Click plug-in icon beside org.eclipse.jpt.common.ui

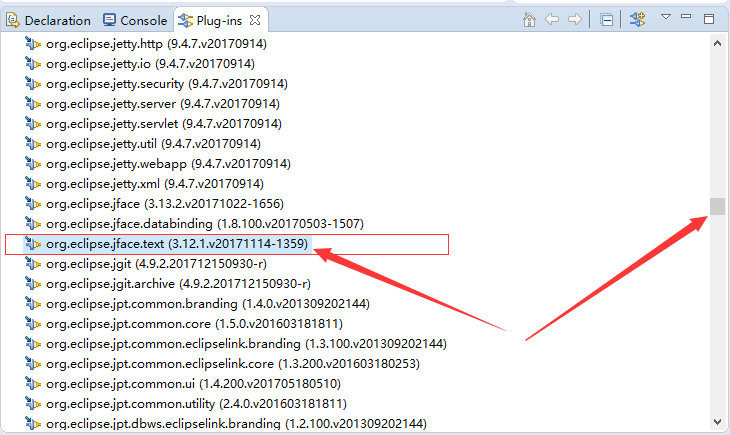(x=33, y=384)
